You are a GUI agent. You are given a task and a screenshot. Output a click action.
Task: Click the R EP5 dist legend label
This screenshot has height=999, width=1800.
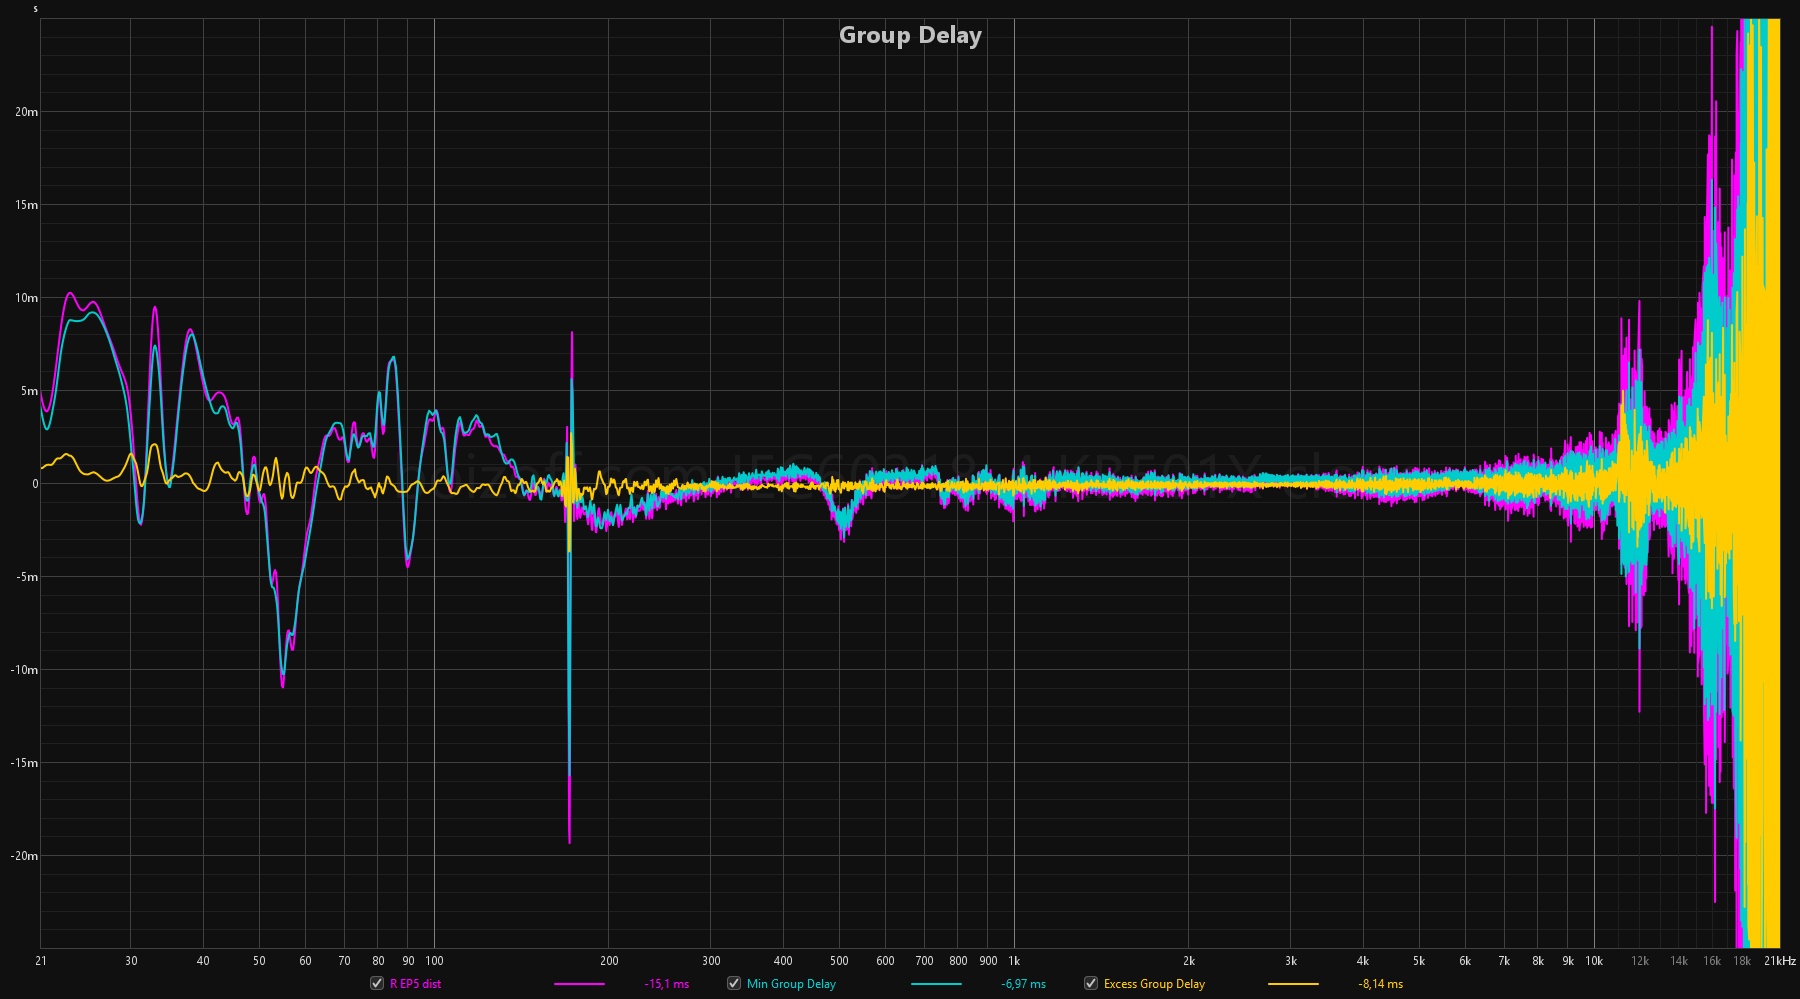415,984
